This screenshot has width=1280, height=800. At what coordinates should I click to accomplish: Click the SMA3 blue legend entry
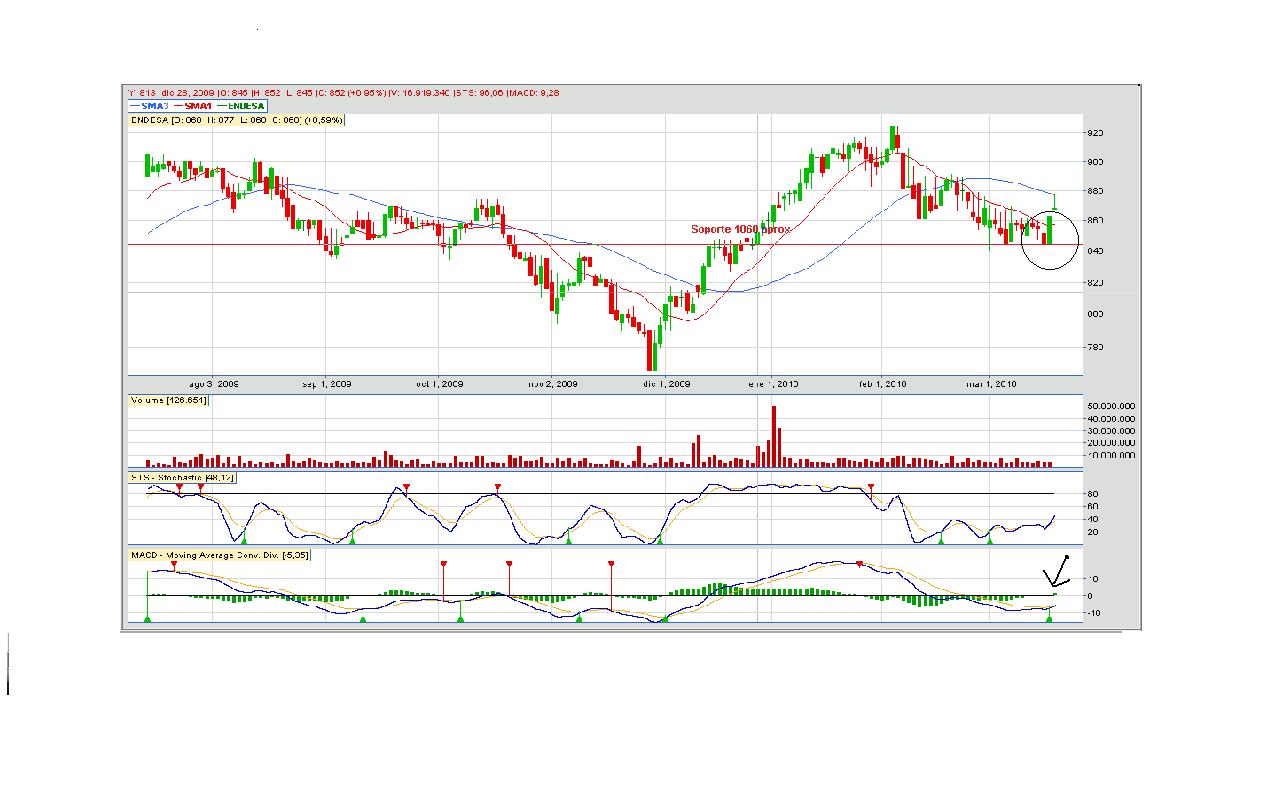[x=148, y=105]
